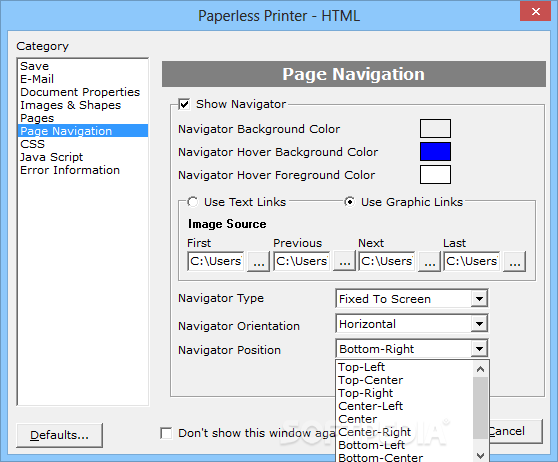This screenshot has height=462, width=558.
Task: Browse for the Previous image file
Action: tap(344, 262)
